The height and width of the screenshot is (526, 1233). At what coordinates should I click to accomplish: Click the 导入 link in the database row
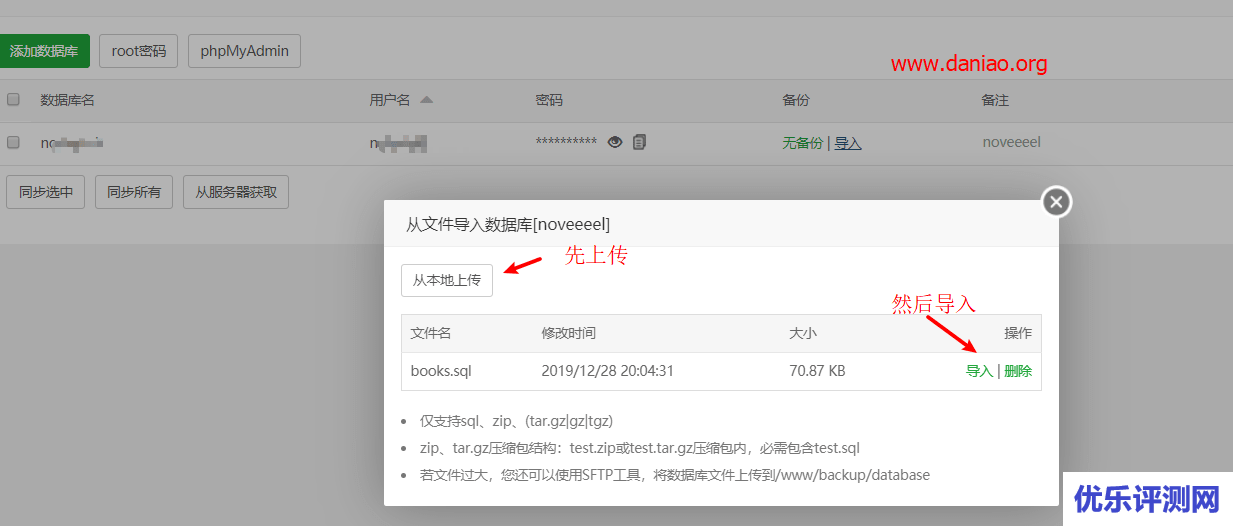coord(848,143)
